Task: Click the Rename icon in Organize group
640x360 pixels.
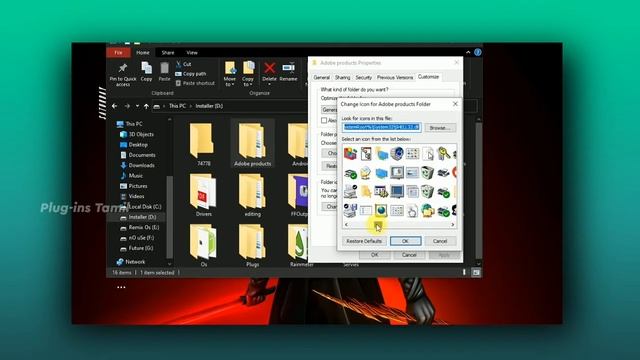Action: pyautogui.click(x=288, y=67)
